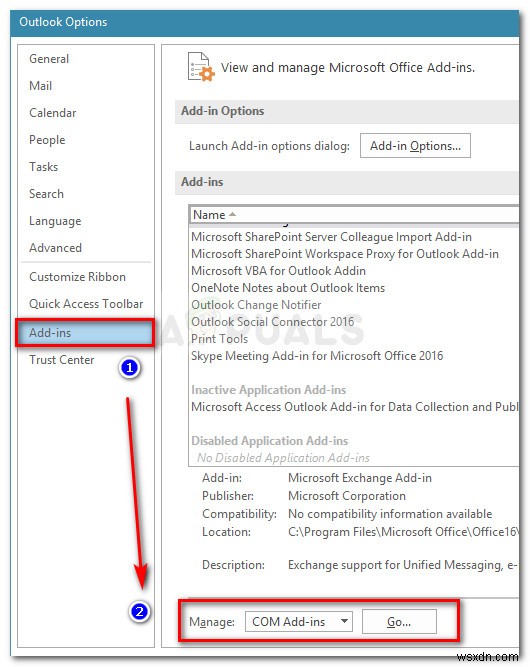Image resolution: width=530 pixels, height=667 pixels.
Task: Open the Advanced settings page
Action: [x=55, y=248]
